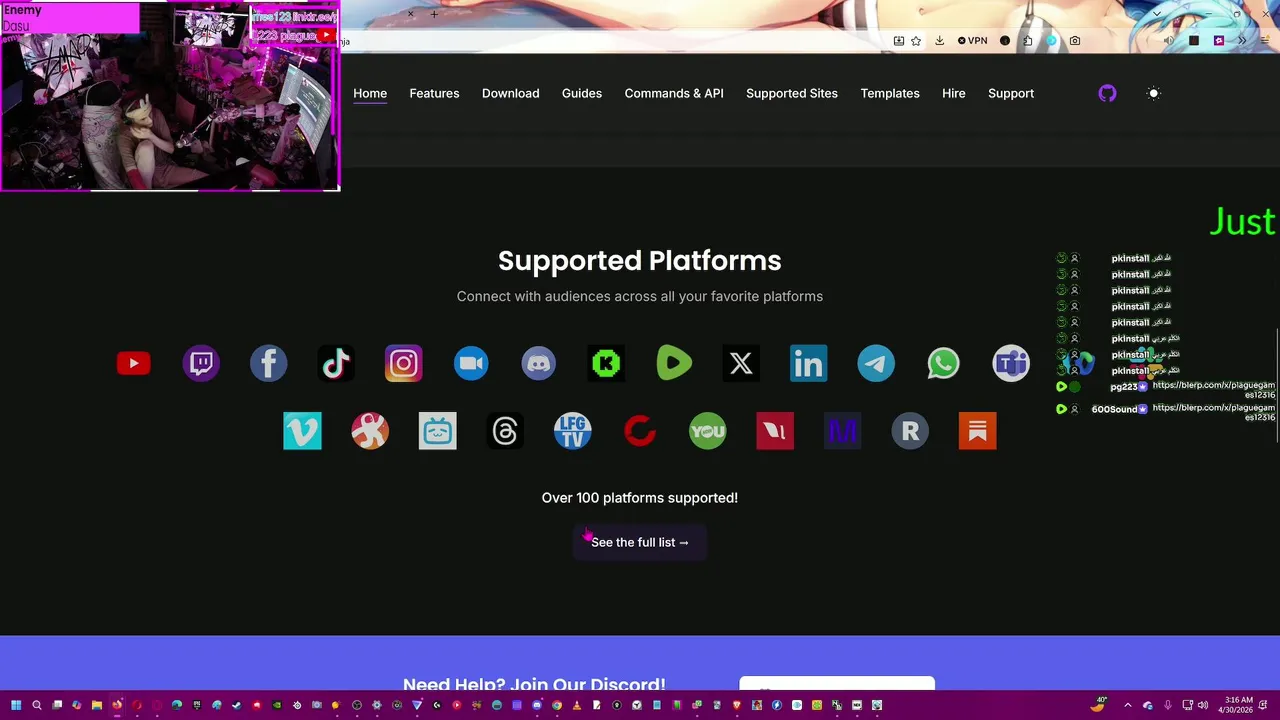Viewport: 1280px width, 720px height.
Task: Click the Zoom platform icon
Action: tap(471, 363)
